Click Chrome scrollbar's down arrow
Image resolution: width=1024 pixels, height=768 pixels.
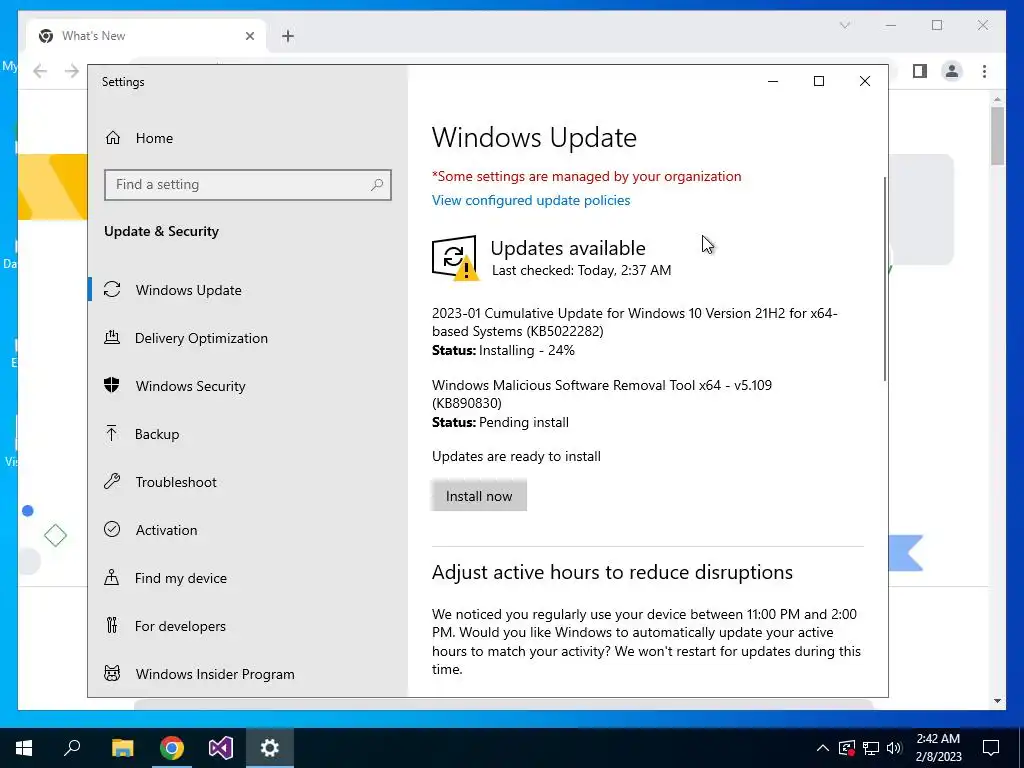[x=997, y=701]
